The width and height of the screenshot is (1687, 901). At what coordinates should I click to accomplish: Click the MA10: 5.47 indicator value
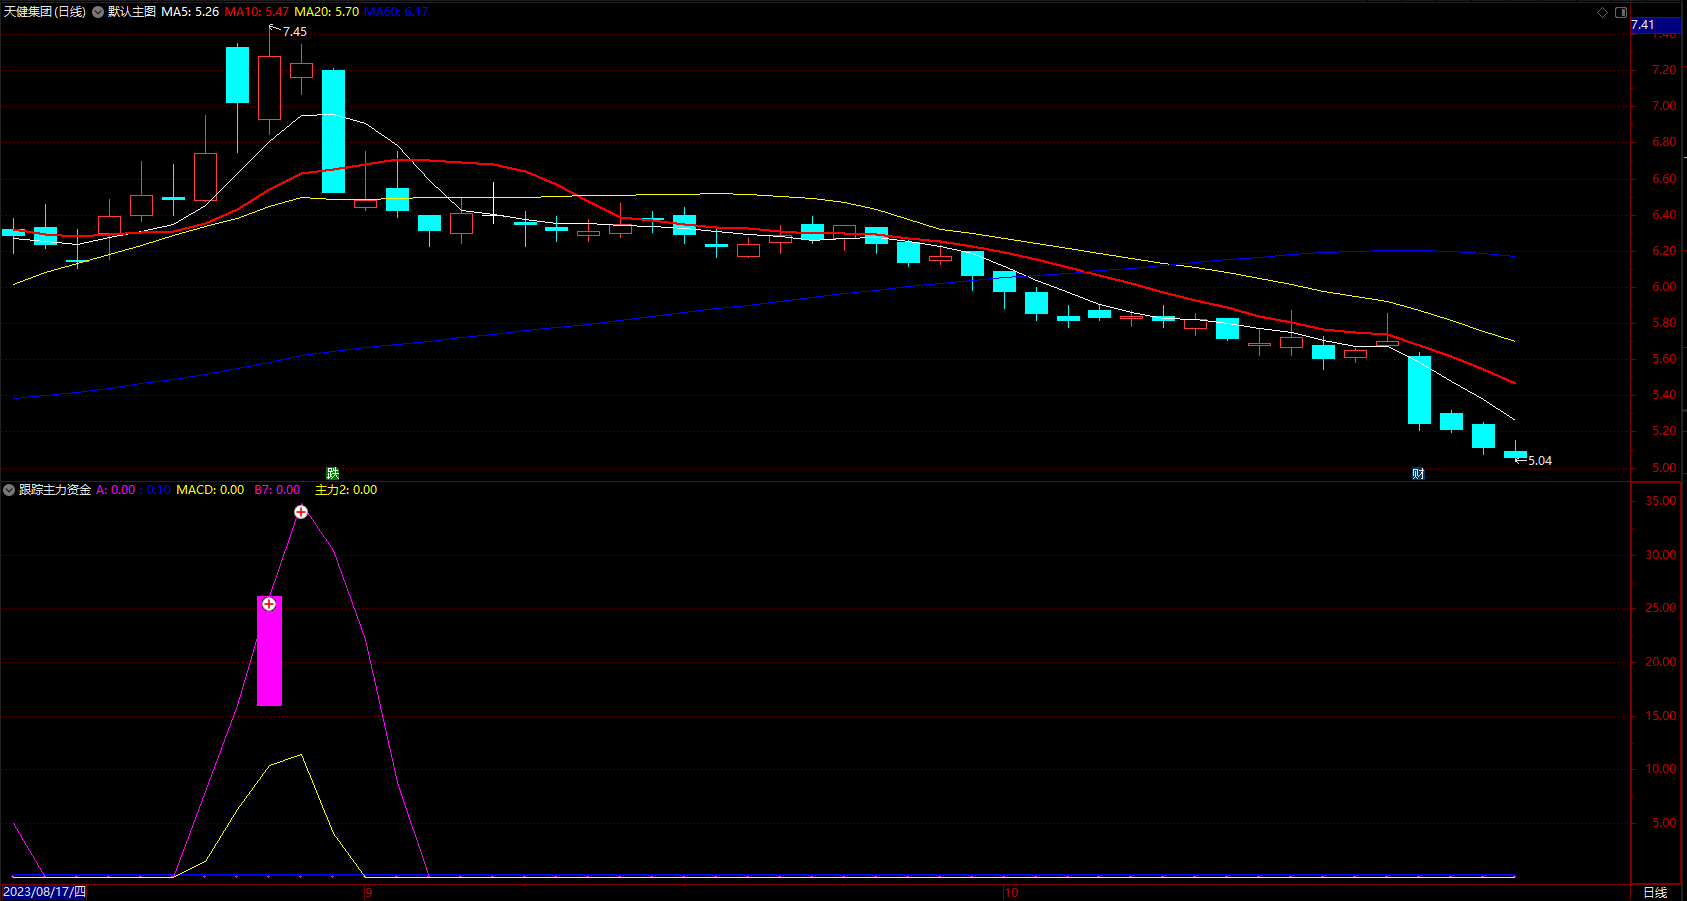[257, 12]
